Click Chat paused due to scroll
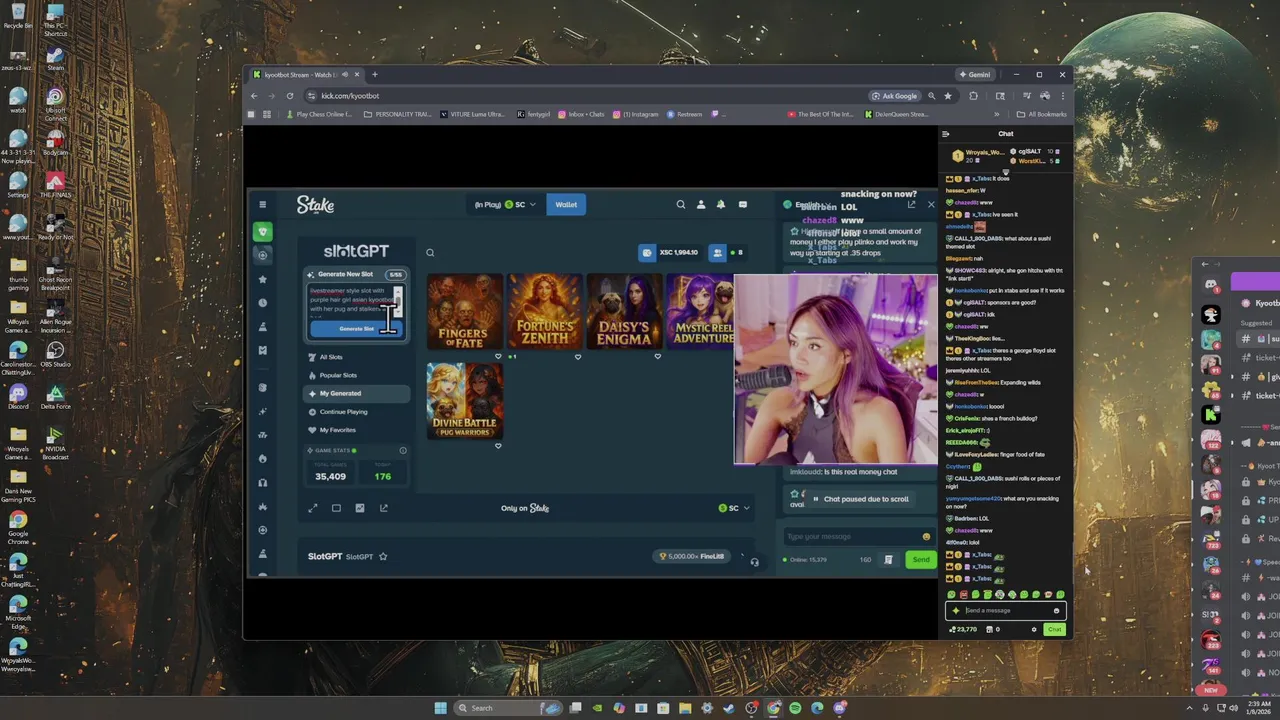The width and height of the screenshot is (1280, 720). tap(860, 499)
